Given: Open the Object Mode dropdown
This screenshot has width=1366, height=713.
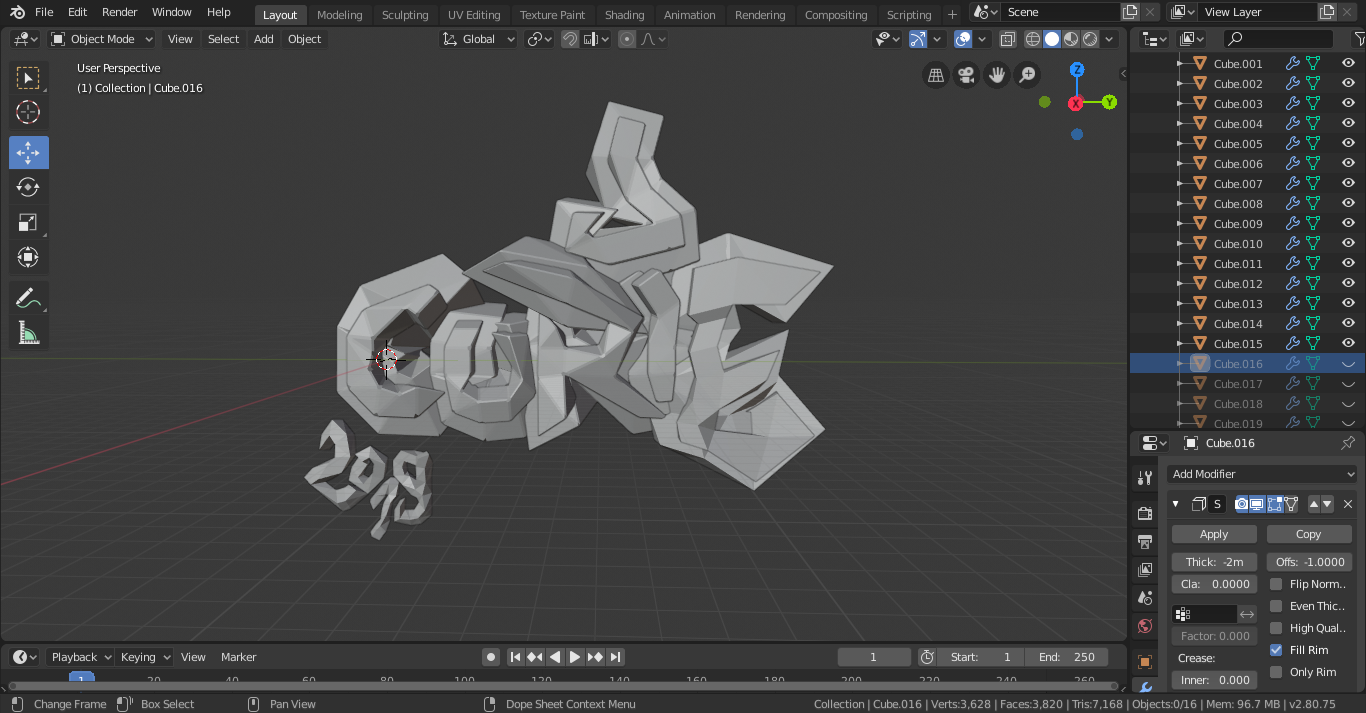Looking at the screenshot, I should pos(102,39).
